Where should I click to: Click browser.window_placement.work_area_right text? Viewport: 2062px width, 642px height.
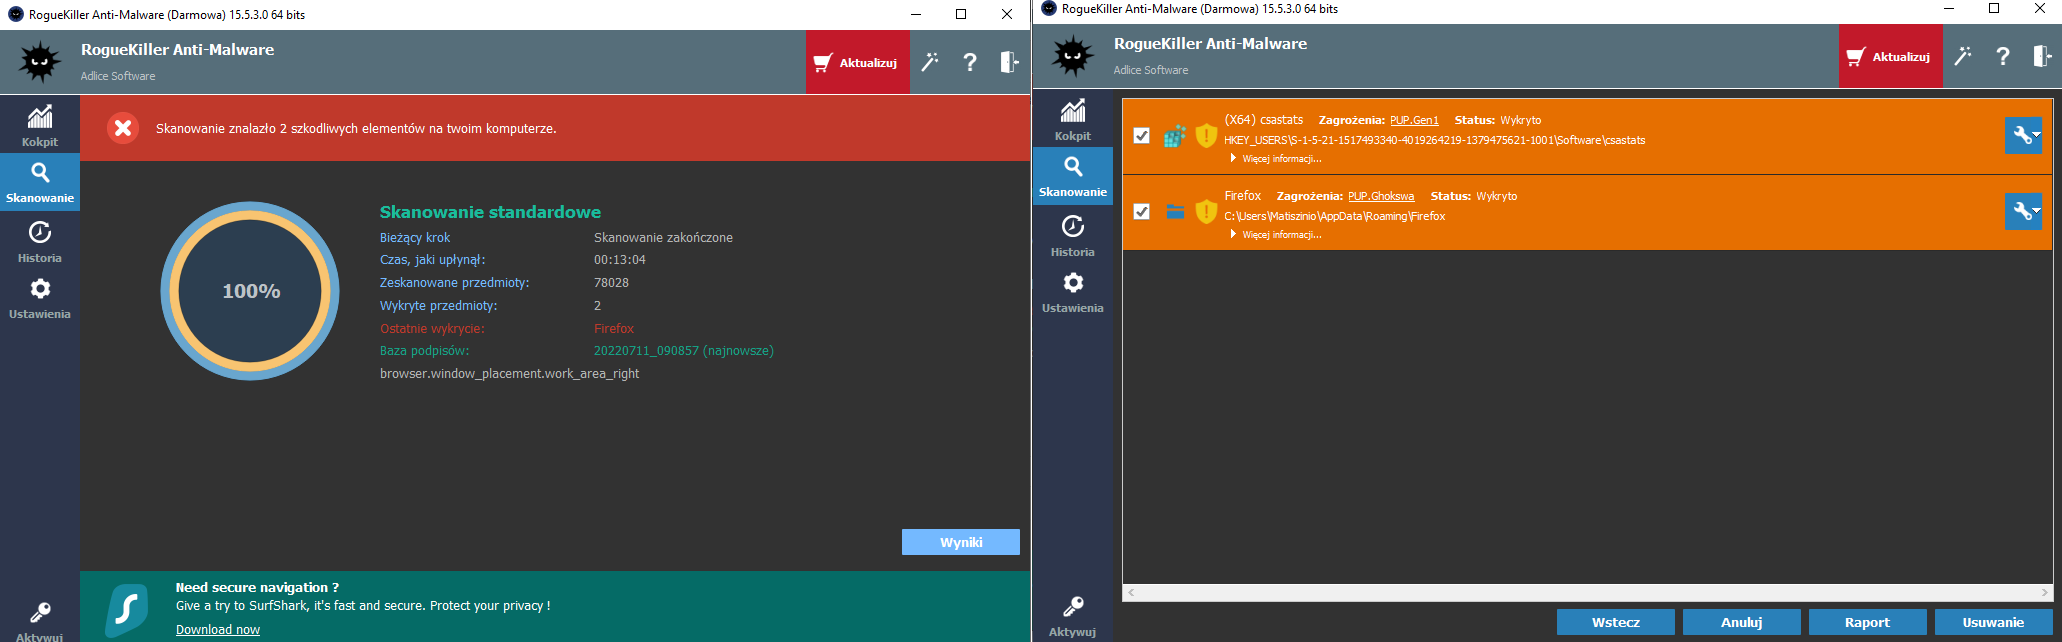(509, 374)
